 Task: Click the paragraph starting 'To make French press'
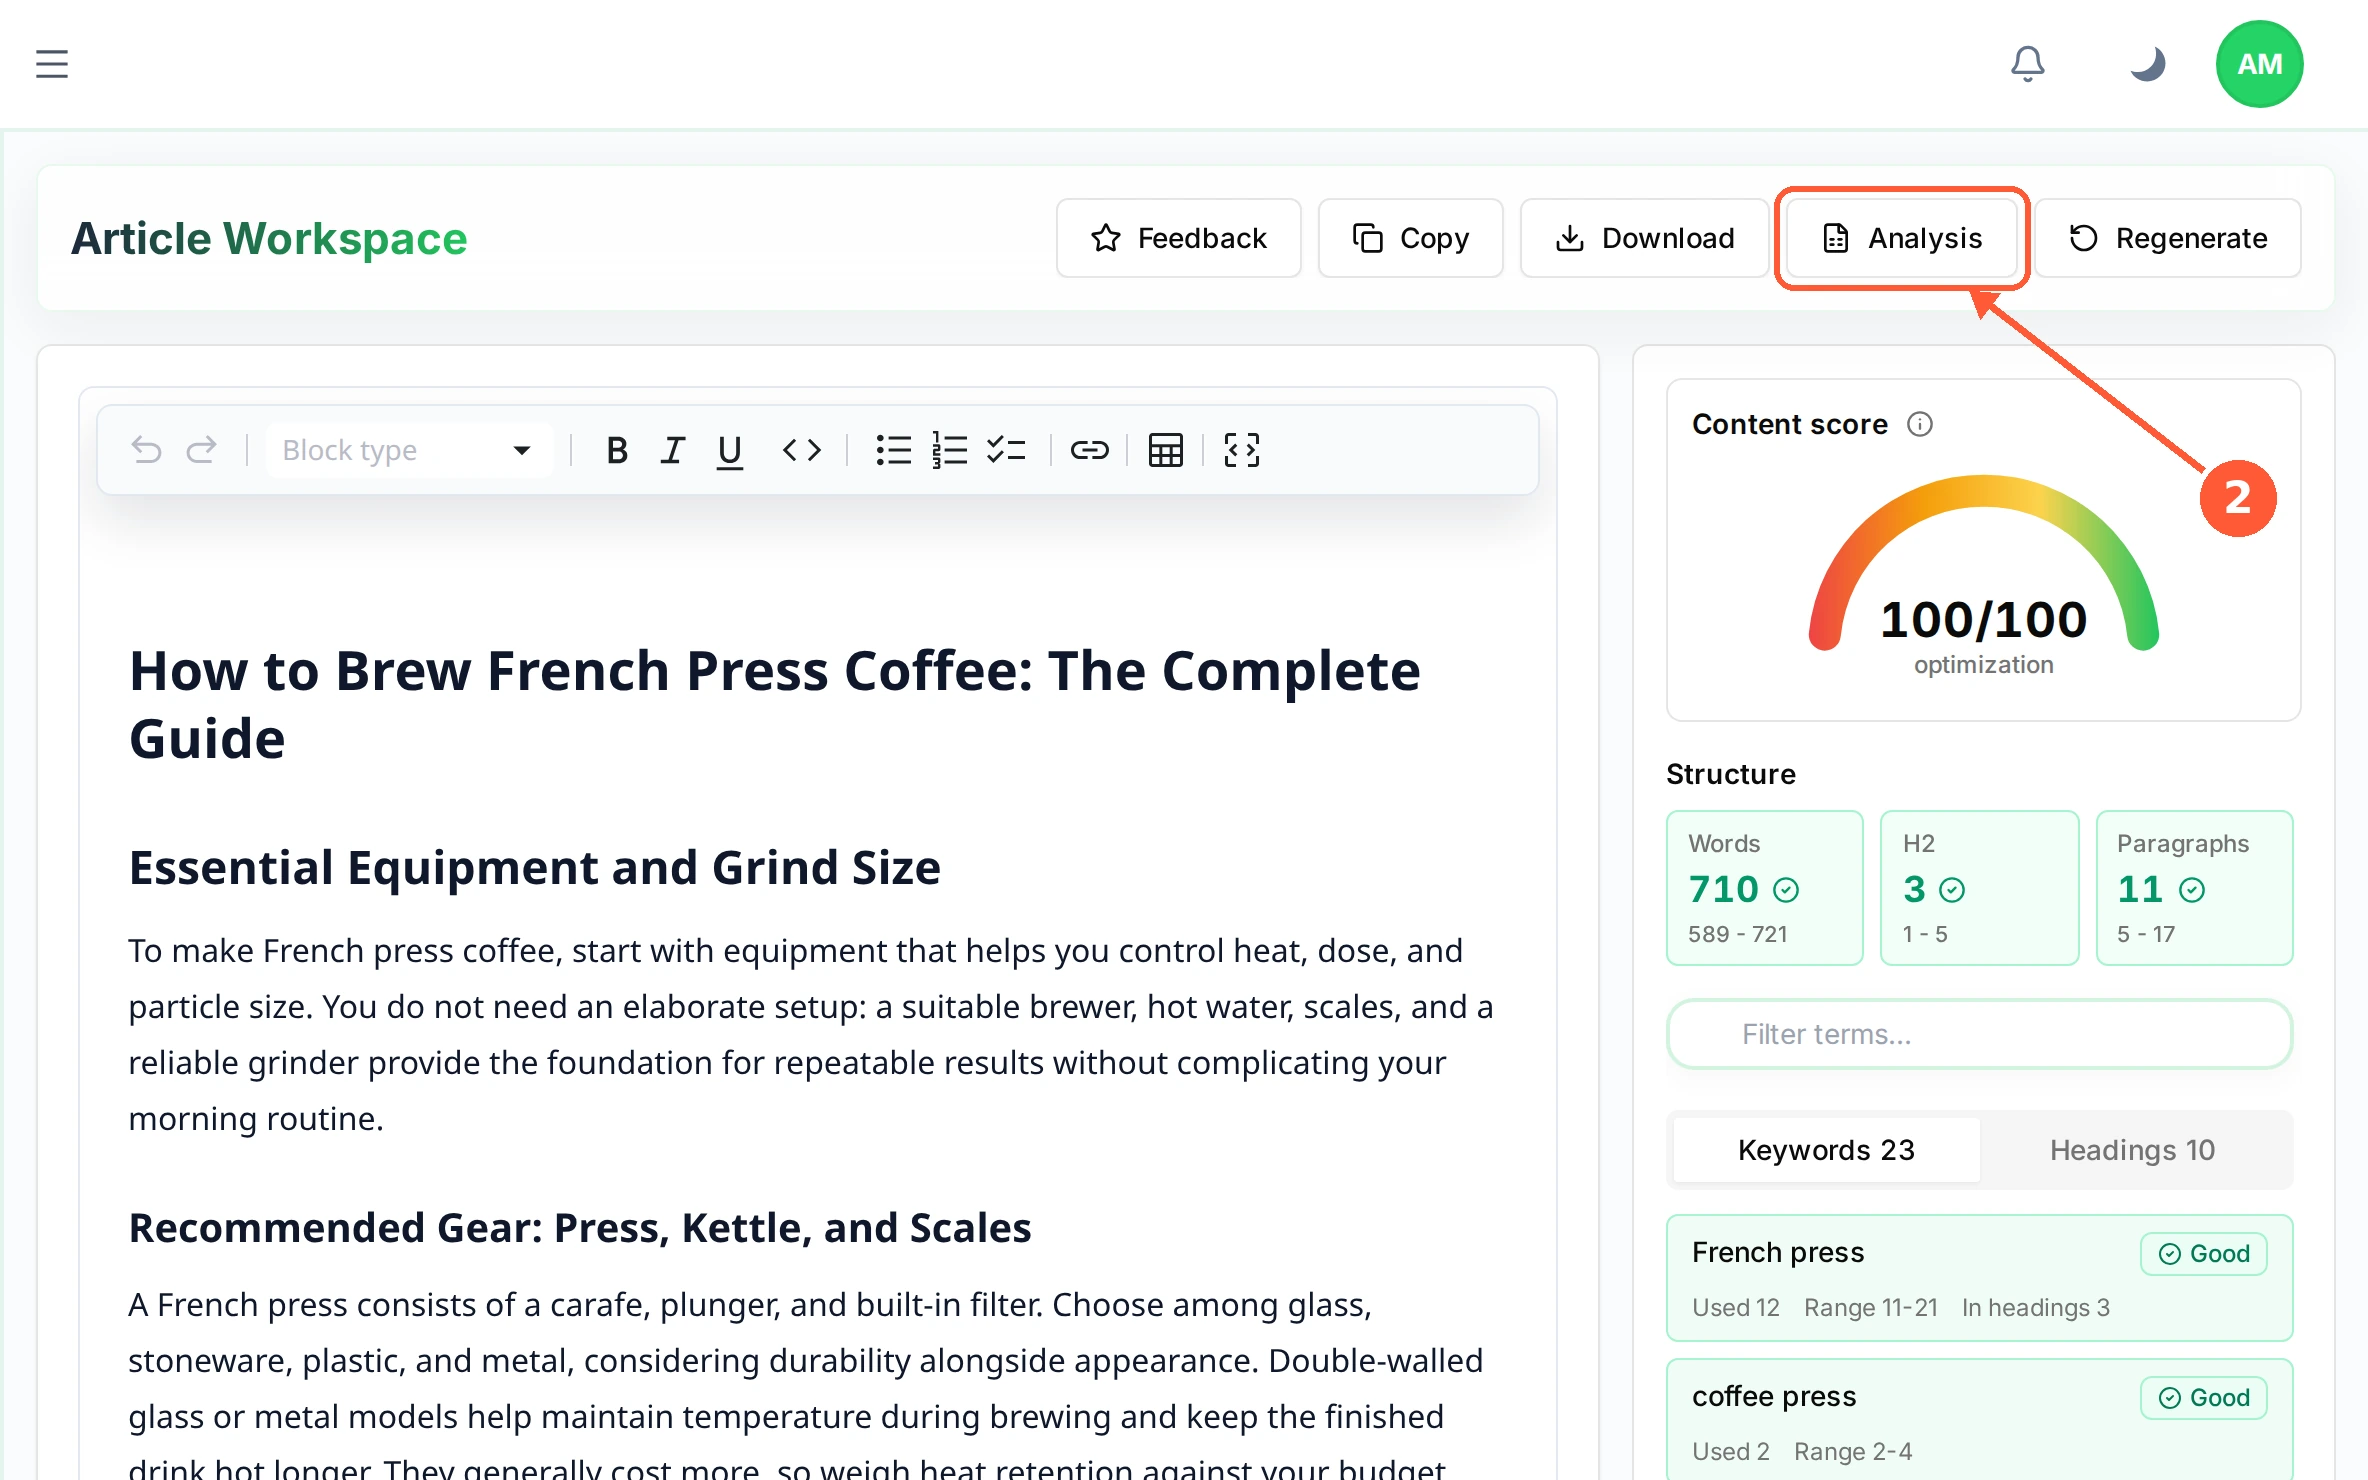811,1034
